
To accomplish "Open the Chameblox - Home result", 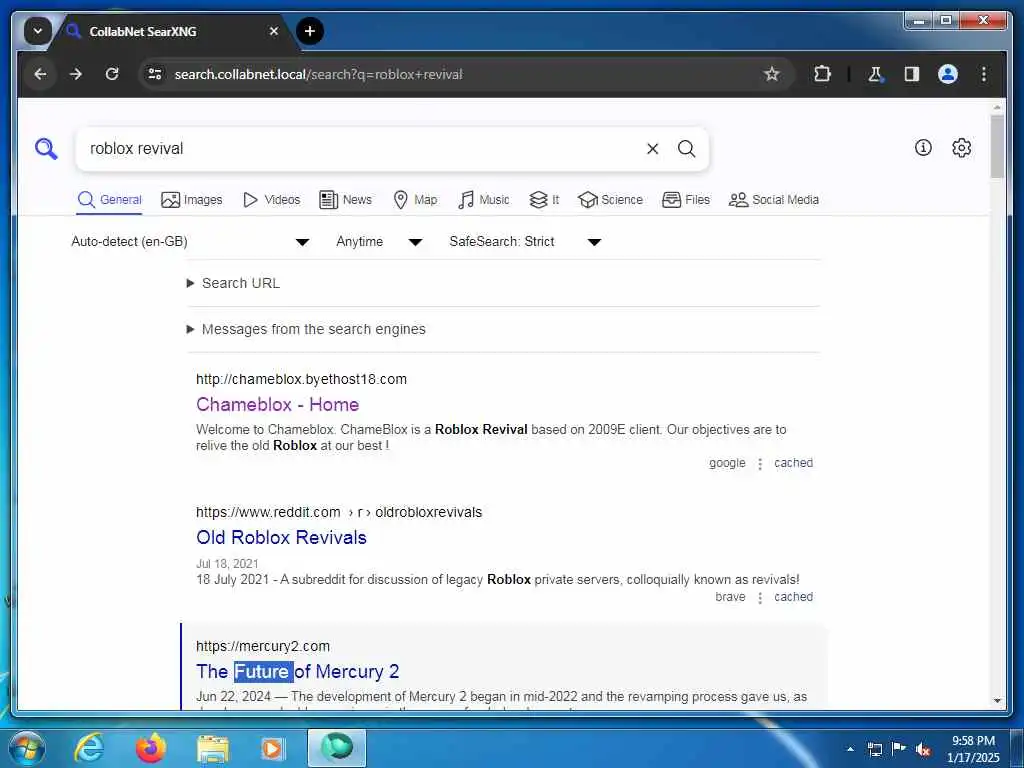I will pos(278,404).
